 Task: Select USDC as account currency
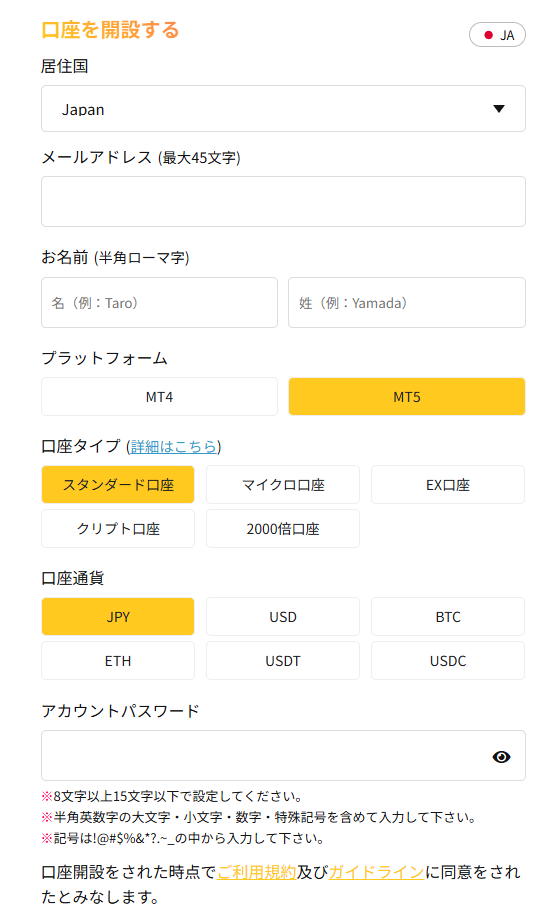(x=448, y=661)
